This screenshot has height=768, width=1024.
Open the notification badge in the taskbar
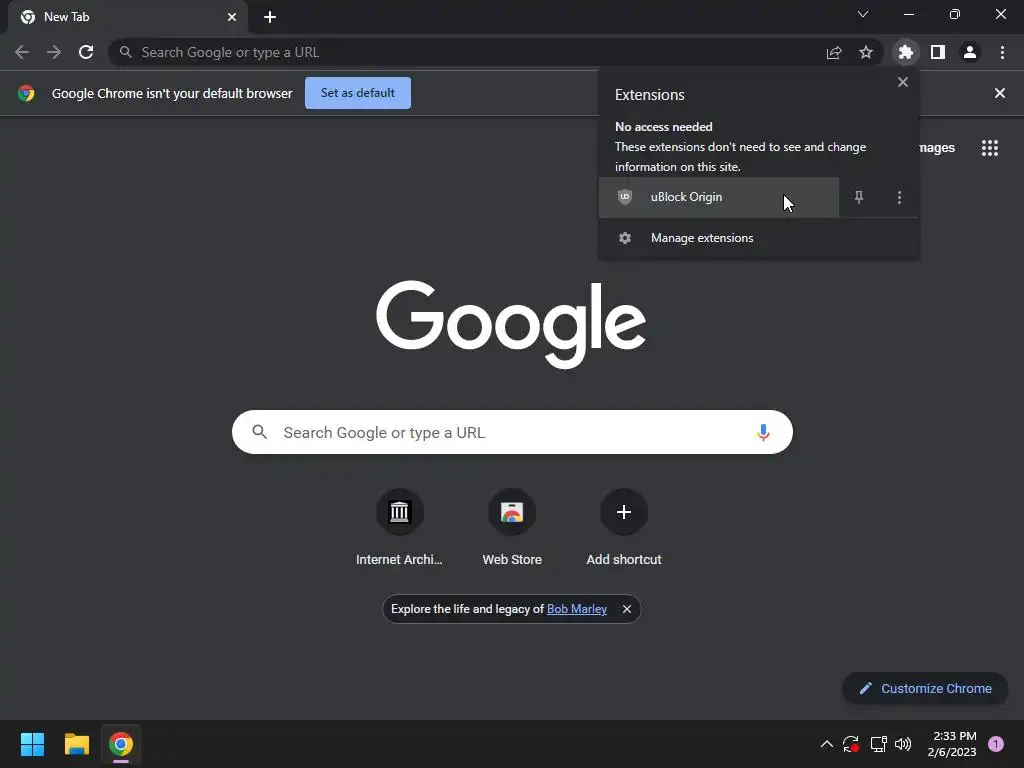coord(995,744)
